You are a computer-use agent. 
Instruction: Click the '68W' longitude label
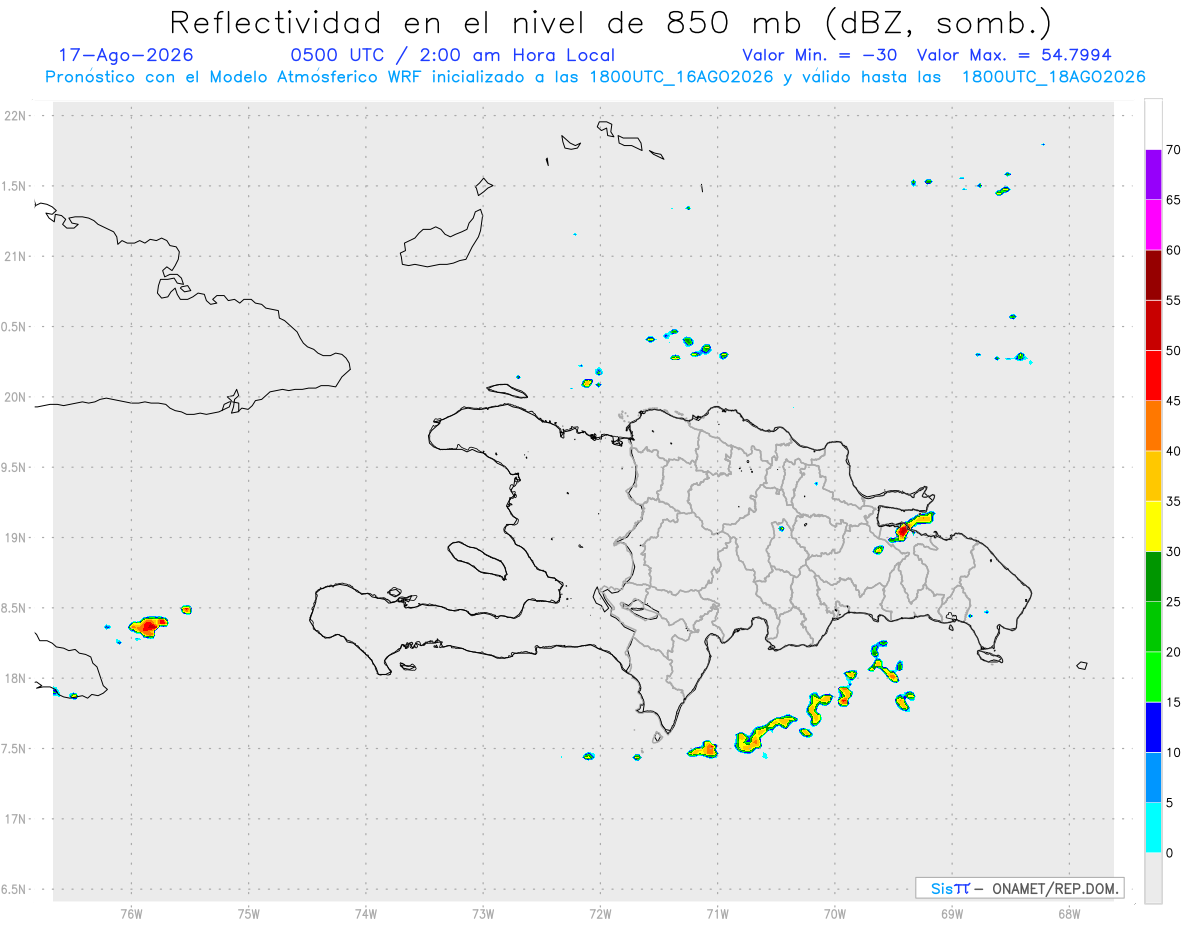(x=1069, y=914)
